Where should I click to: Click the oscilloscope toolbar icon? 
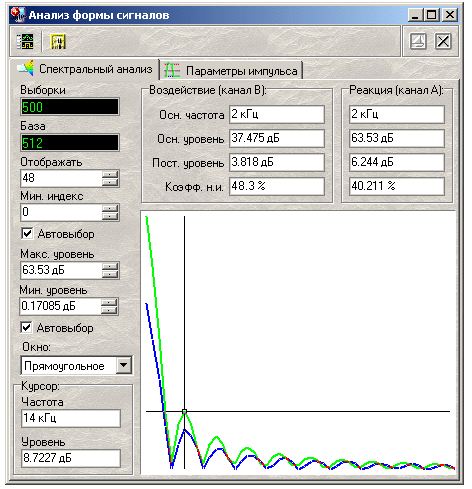point(25,41)
